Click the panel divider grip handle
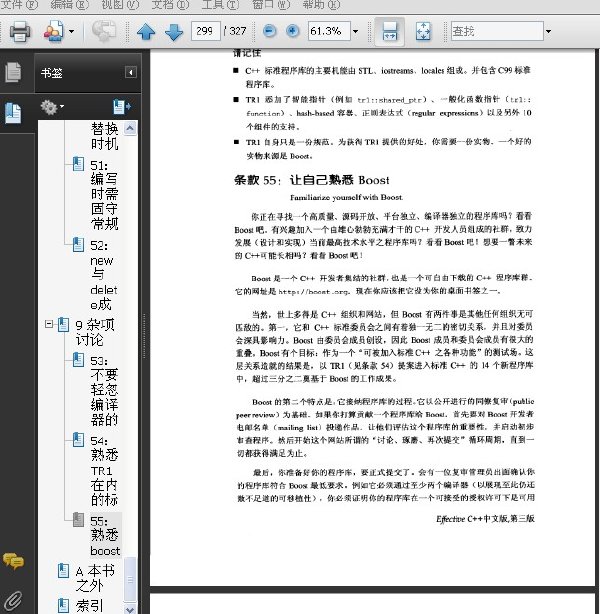The width and height of the screenshot is (600, 614). tap(144, 336)
